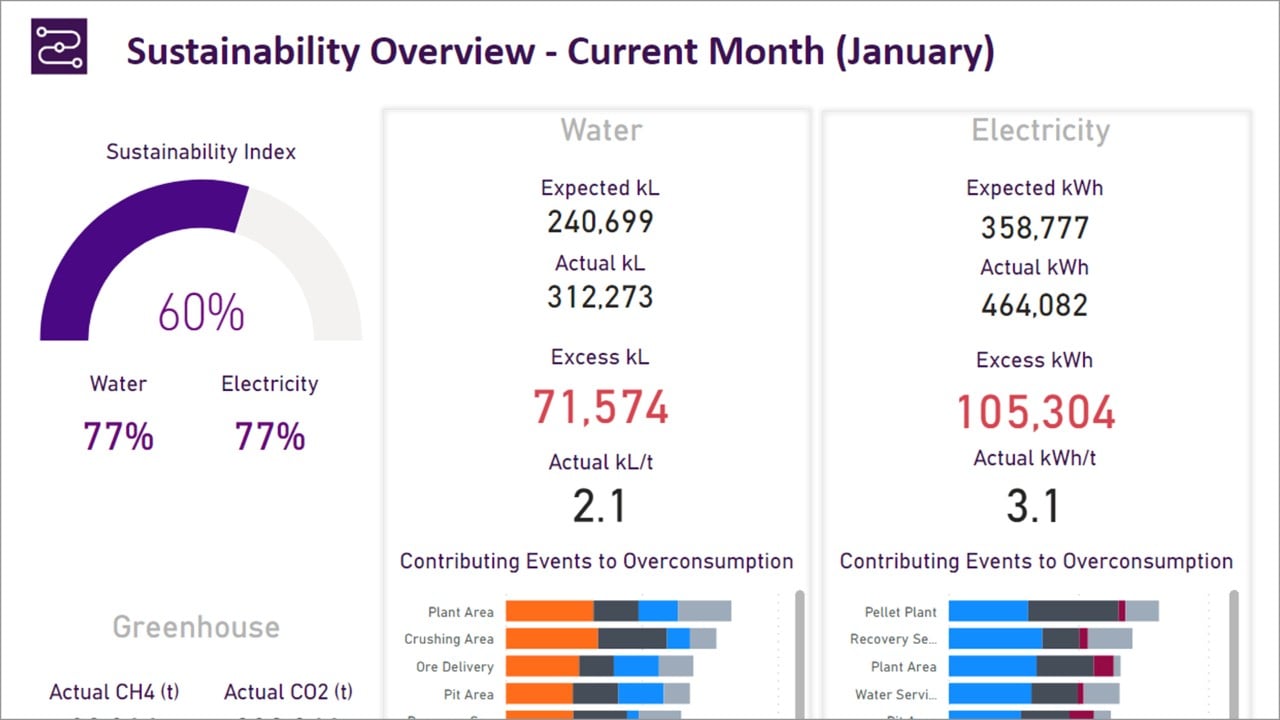Select the Sustainability Index gauge
The width and height of the screenshot is (1280, 720).
[198, 270]
